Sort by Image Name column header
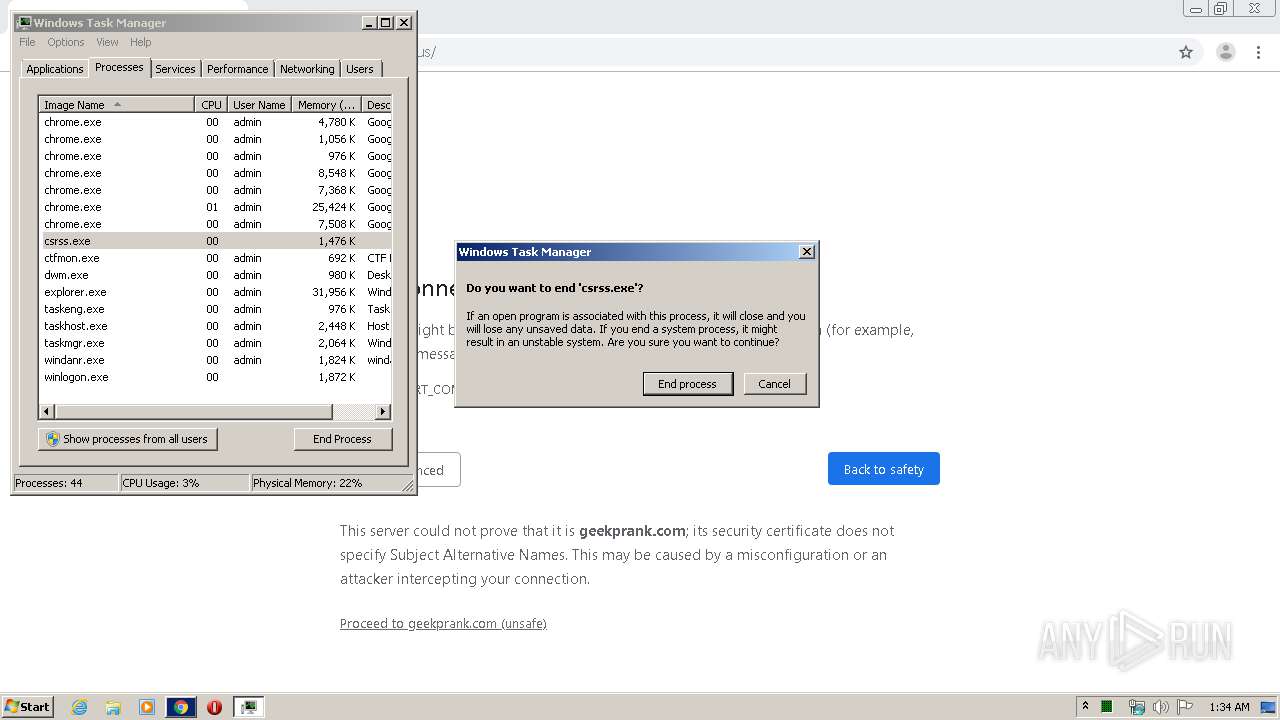1280x720 pixels. pyautogui.click(x=116, y=105)
